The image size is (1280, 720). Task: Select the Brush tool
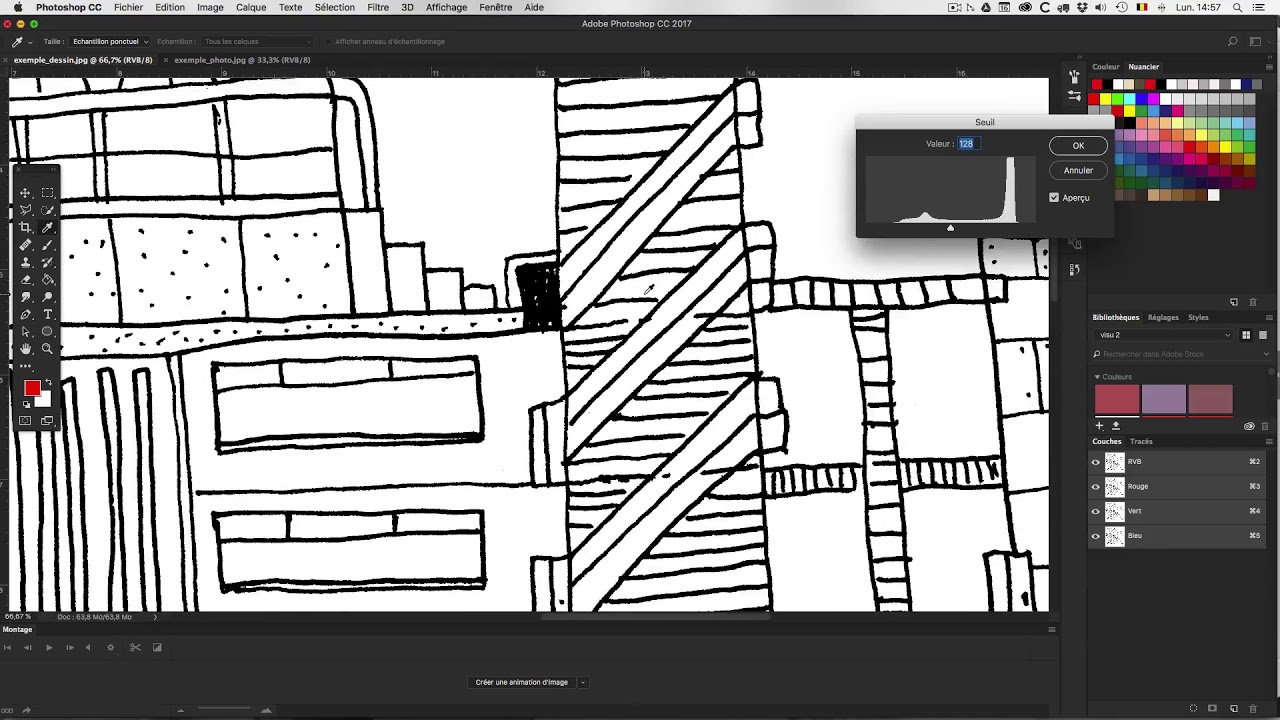coord(47,245)
